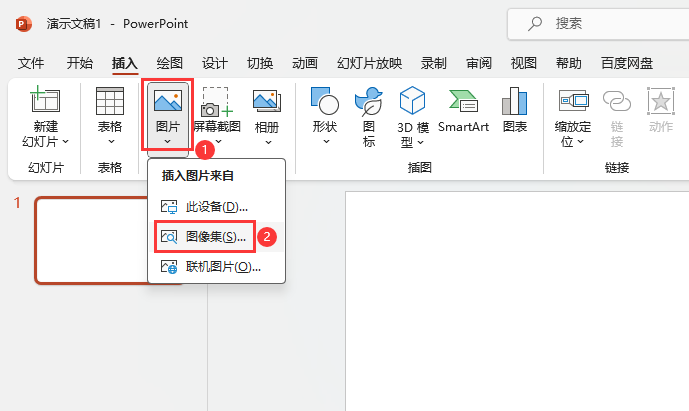This screenshot has height=411, width=689.
Task: Expand the 图片 dropdown arrow
Action: 167,142
